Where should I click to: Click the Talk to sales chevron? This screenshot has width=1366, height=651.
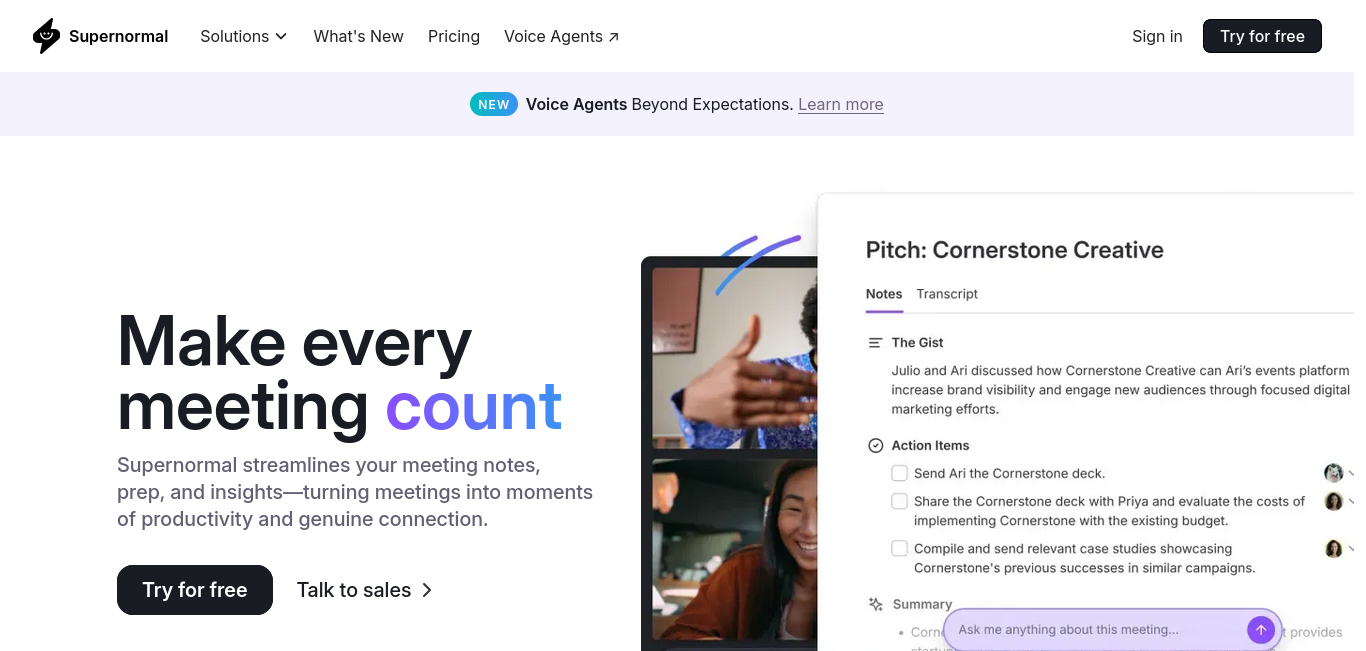(427, 590)
